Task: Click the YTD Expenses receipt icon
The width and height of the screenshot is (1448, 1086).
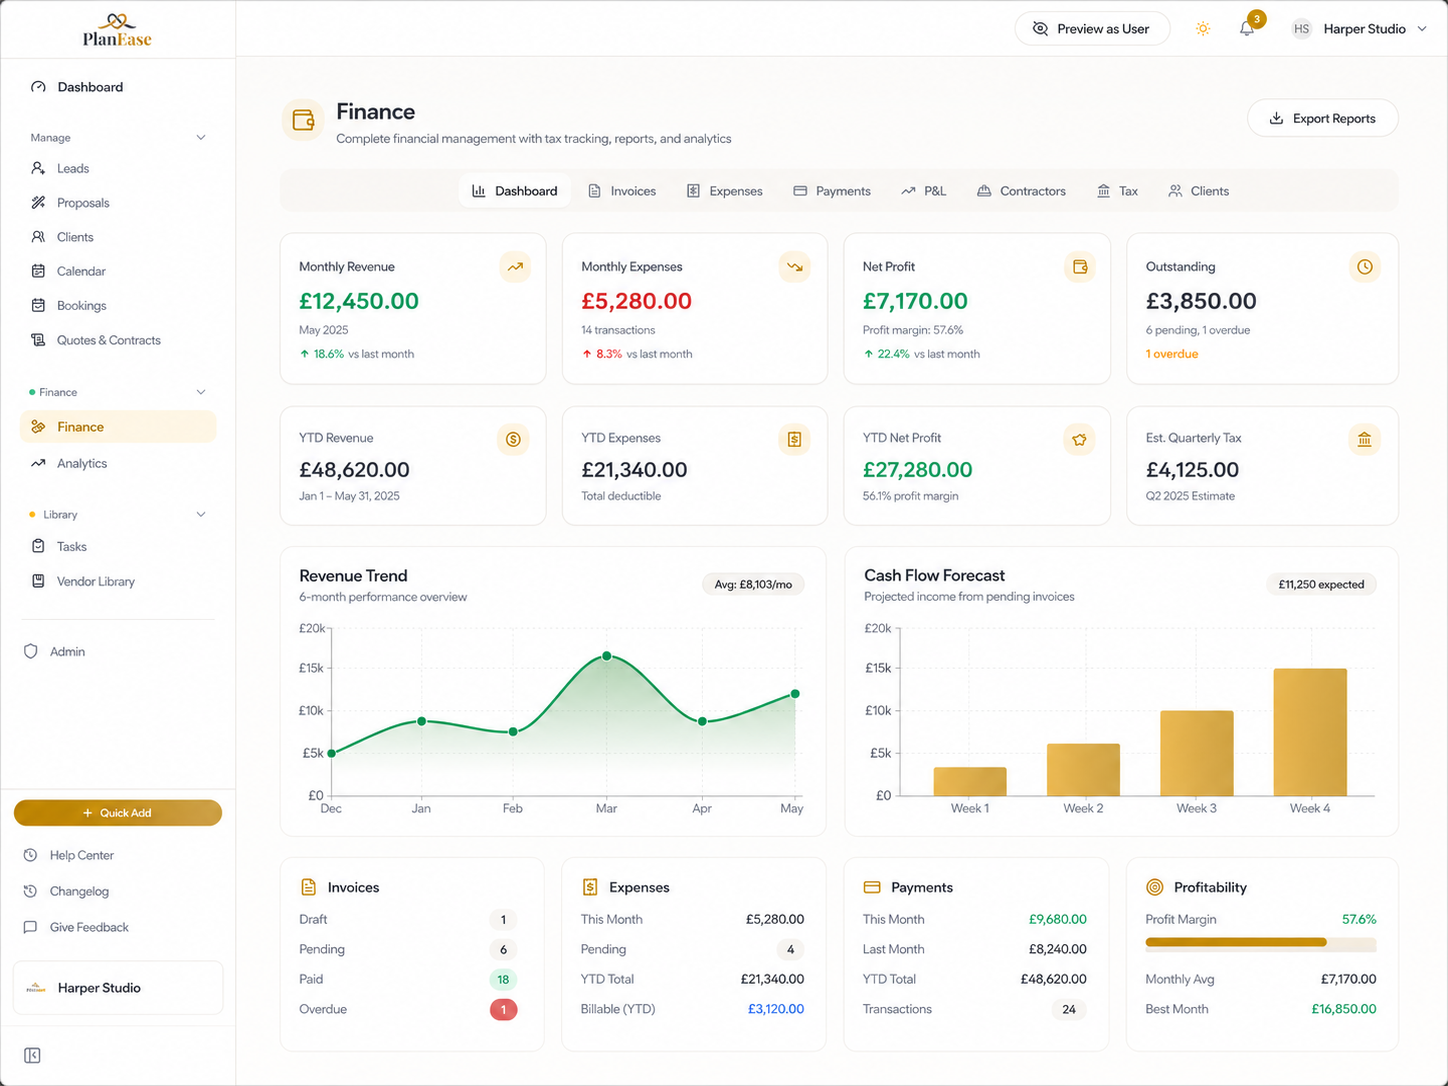Action: tap(795, 439)
